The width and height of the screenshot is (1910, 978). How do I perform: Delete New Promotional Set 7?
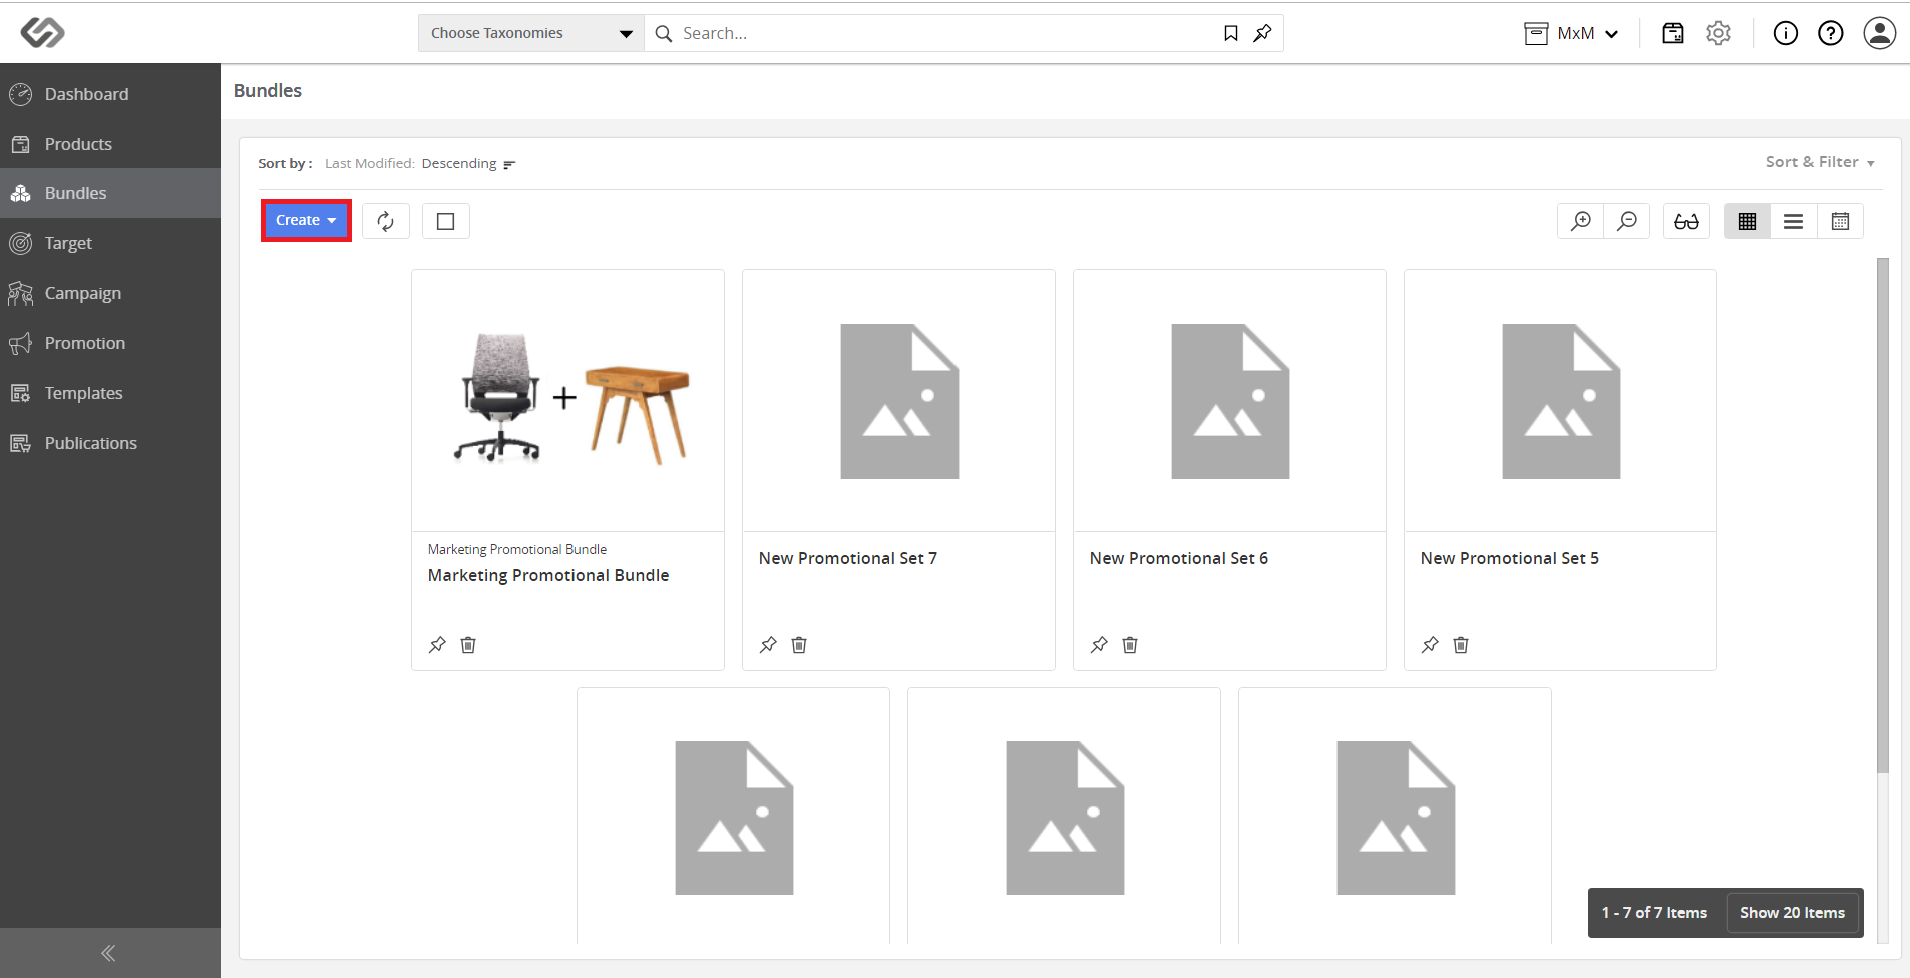799,645
